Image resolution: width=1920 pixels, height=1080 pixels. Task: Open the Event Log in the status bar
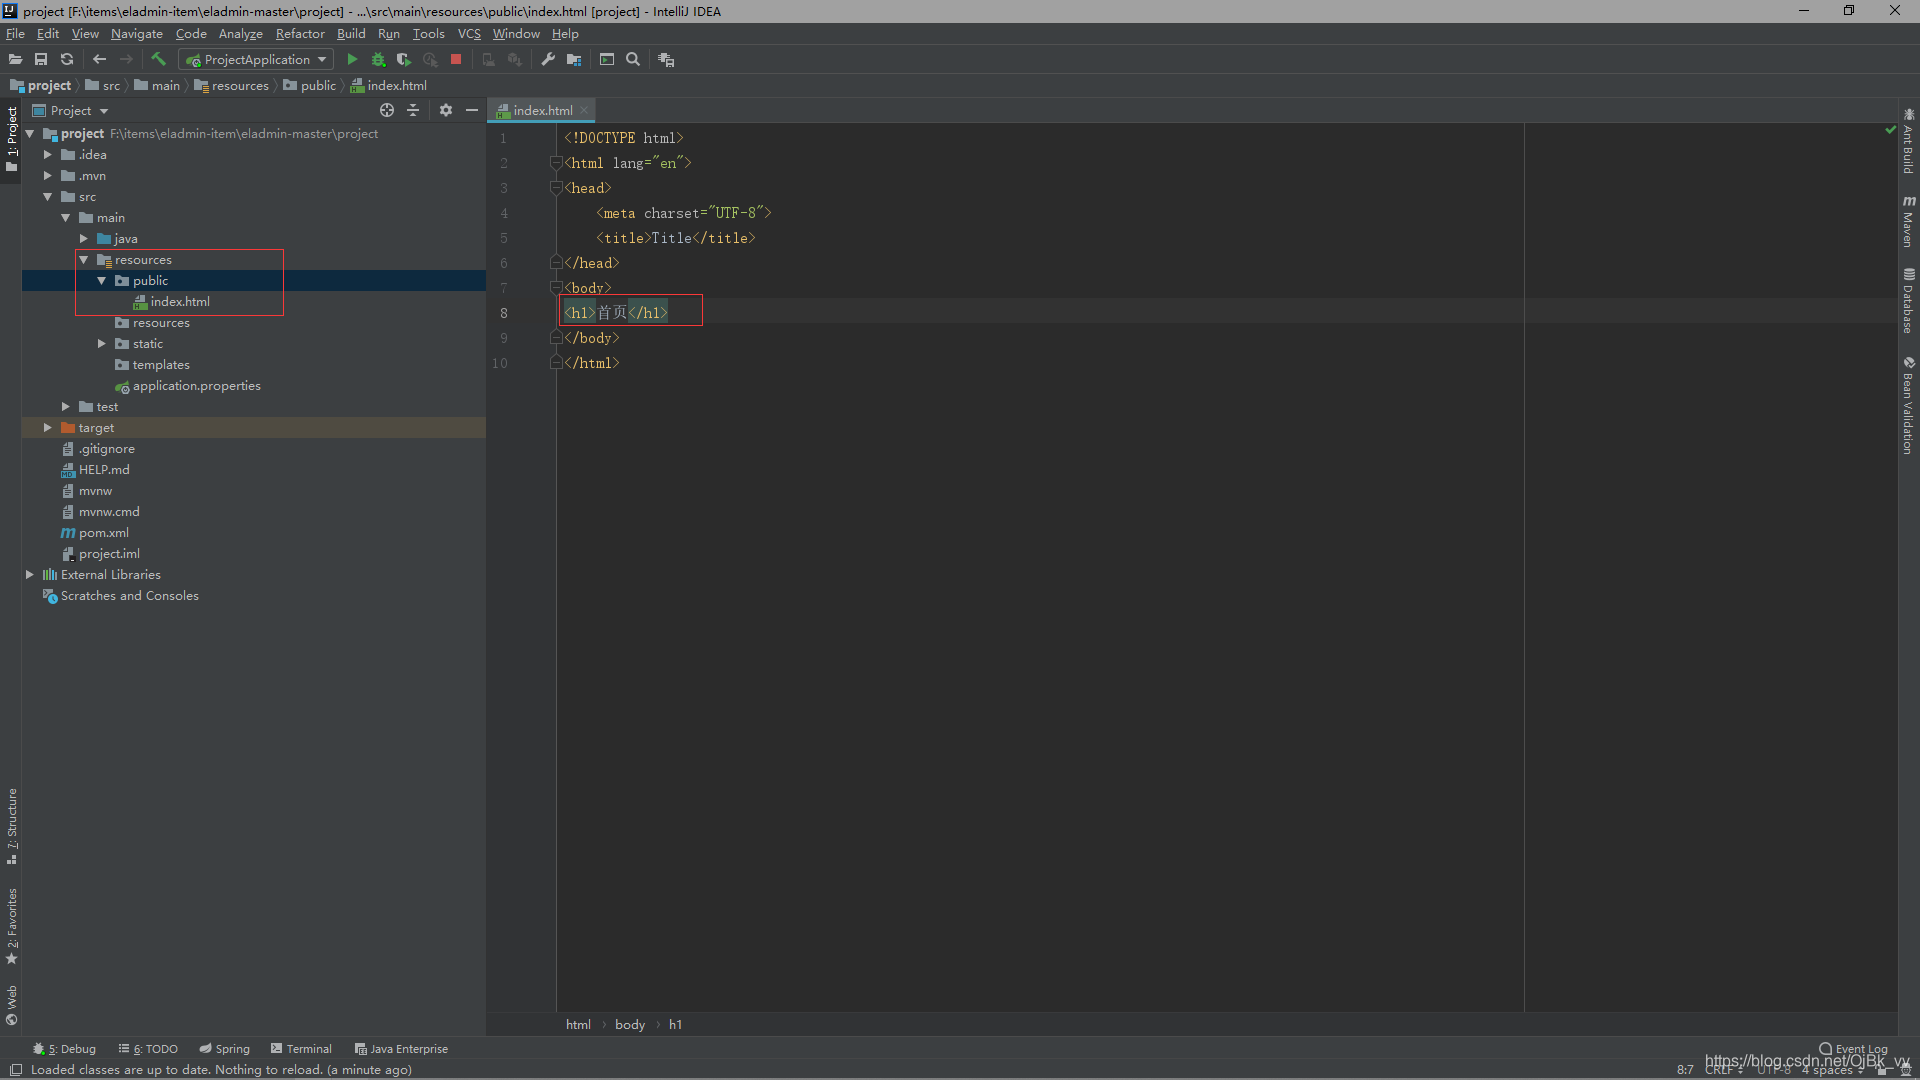point(1853,1049)
